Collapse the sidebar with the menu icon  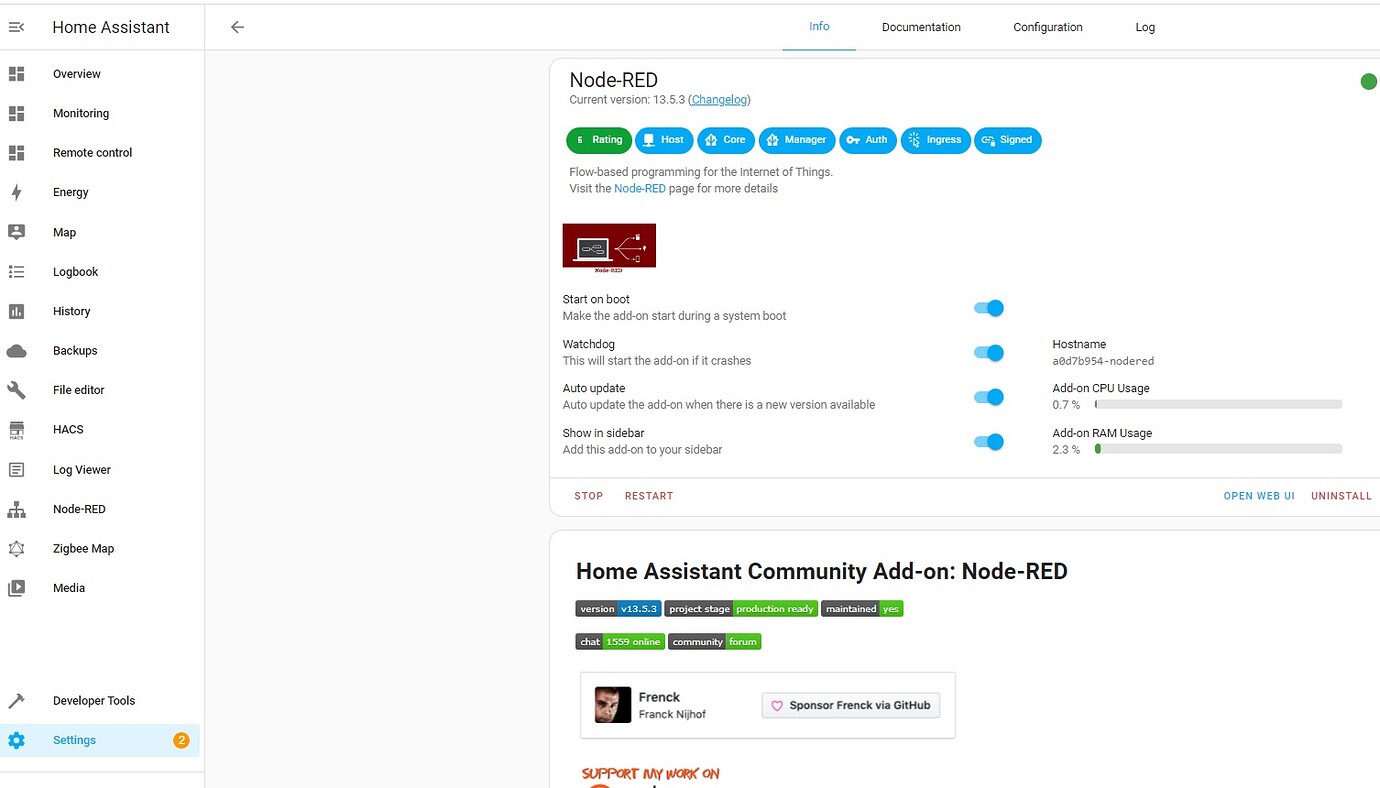[16, 27]
